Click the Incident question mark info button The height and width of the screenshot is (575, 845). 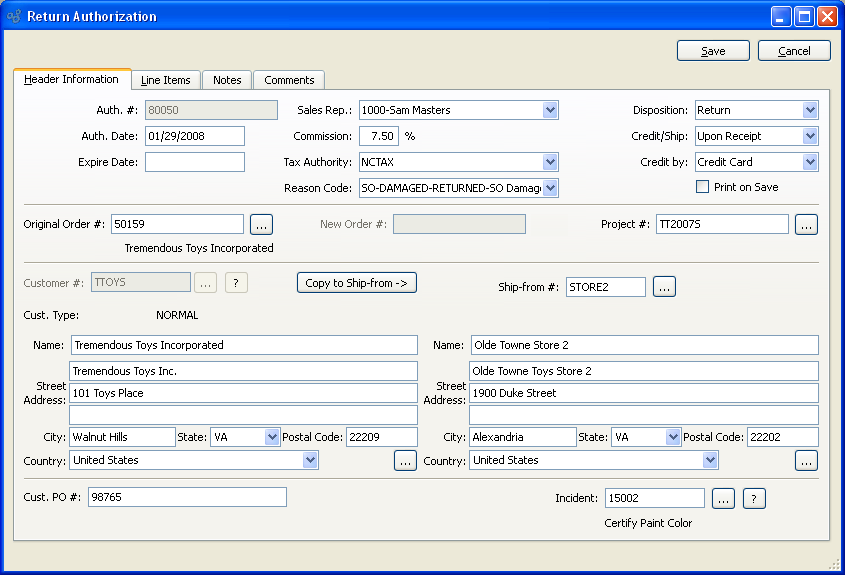(x=755, y=498)
